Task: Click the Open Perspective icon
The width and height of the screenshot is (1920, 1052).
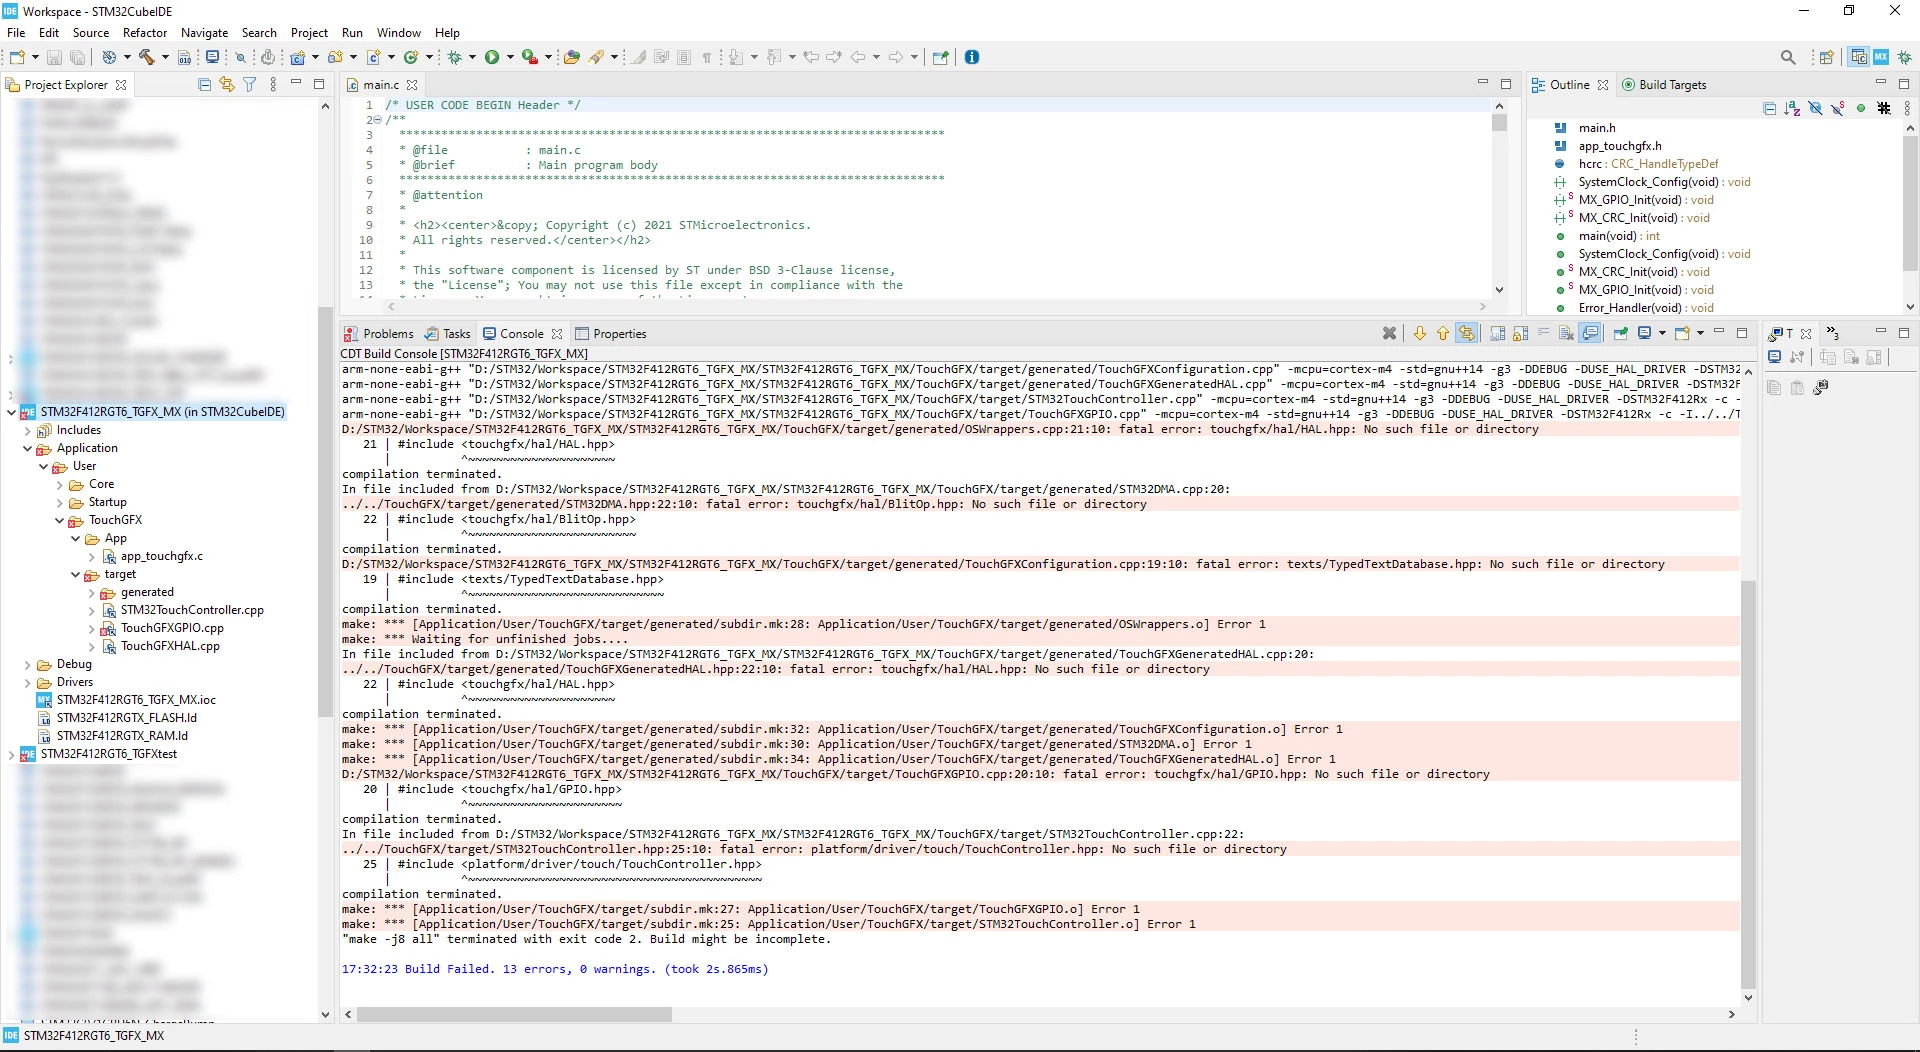Action: point(1826,57)
